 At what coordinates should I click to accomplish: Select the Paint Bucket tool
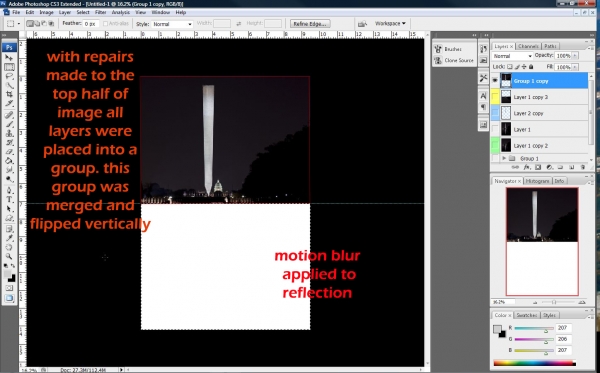click(9, 161)
